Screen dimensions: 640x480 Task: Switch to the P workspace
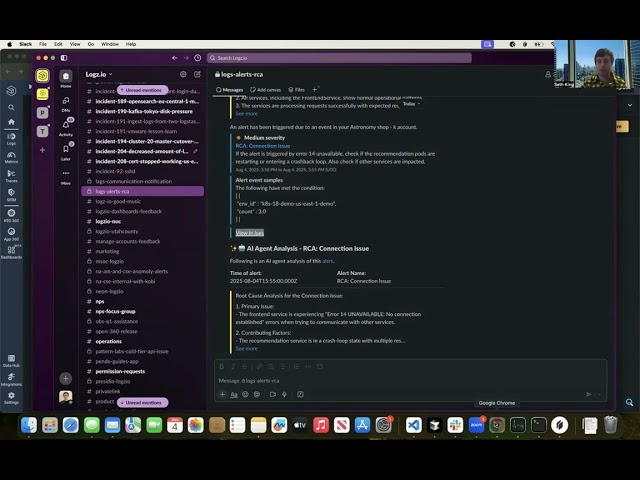point(42,113)
